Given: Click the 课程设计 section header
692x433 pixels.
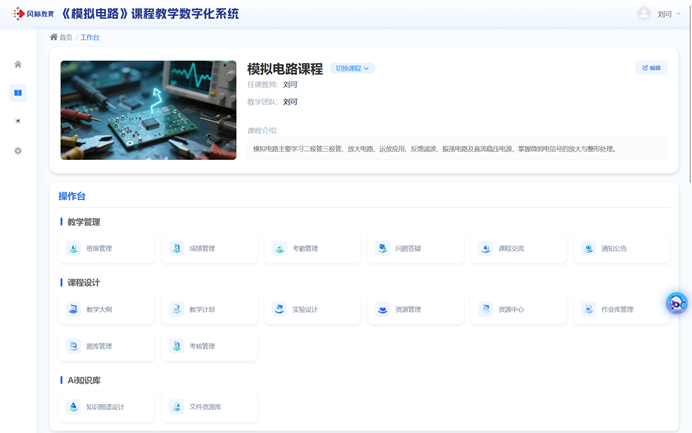Looking at the screenshot, I should (x=83, y=282).
